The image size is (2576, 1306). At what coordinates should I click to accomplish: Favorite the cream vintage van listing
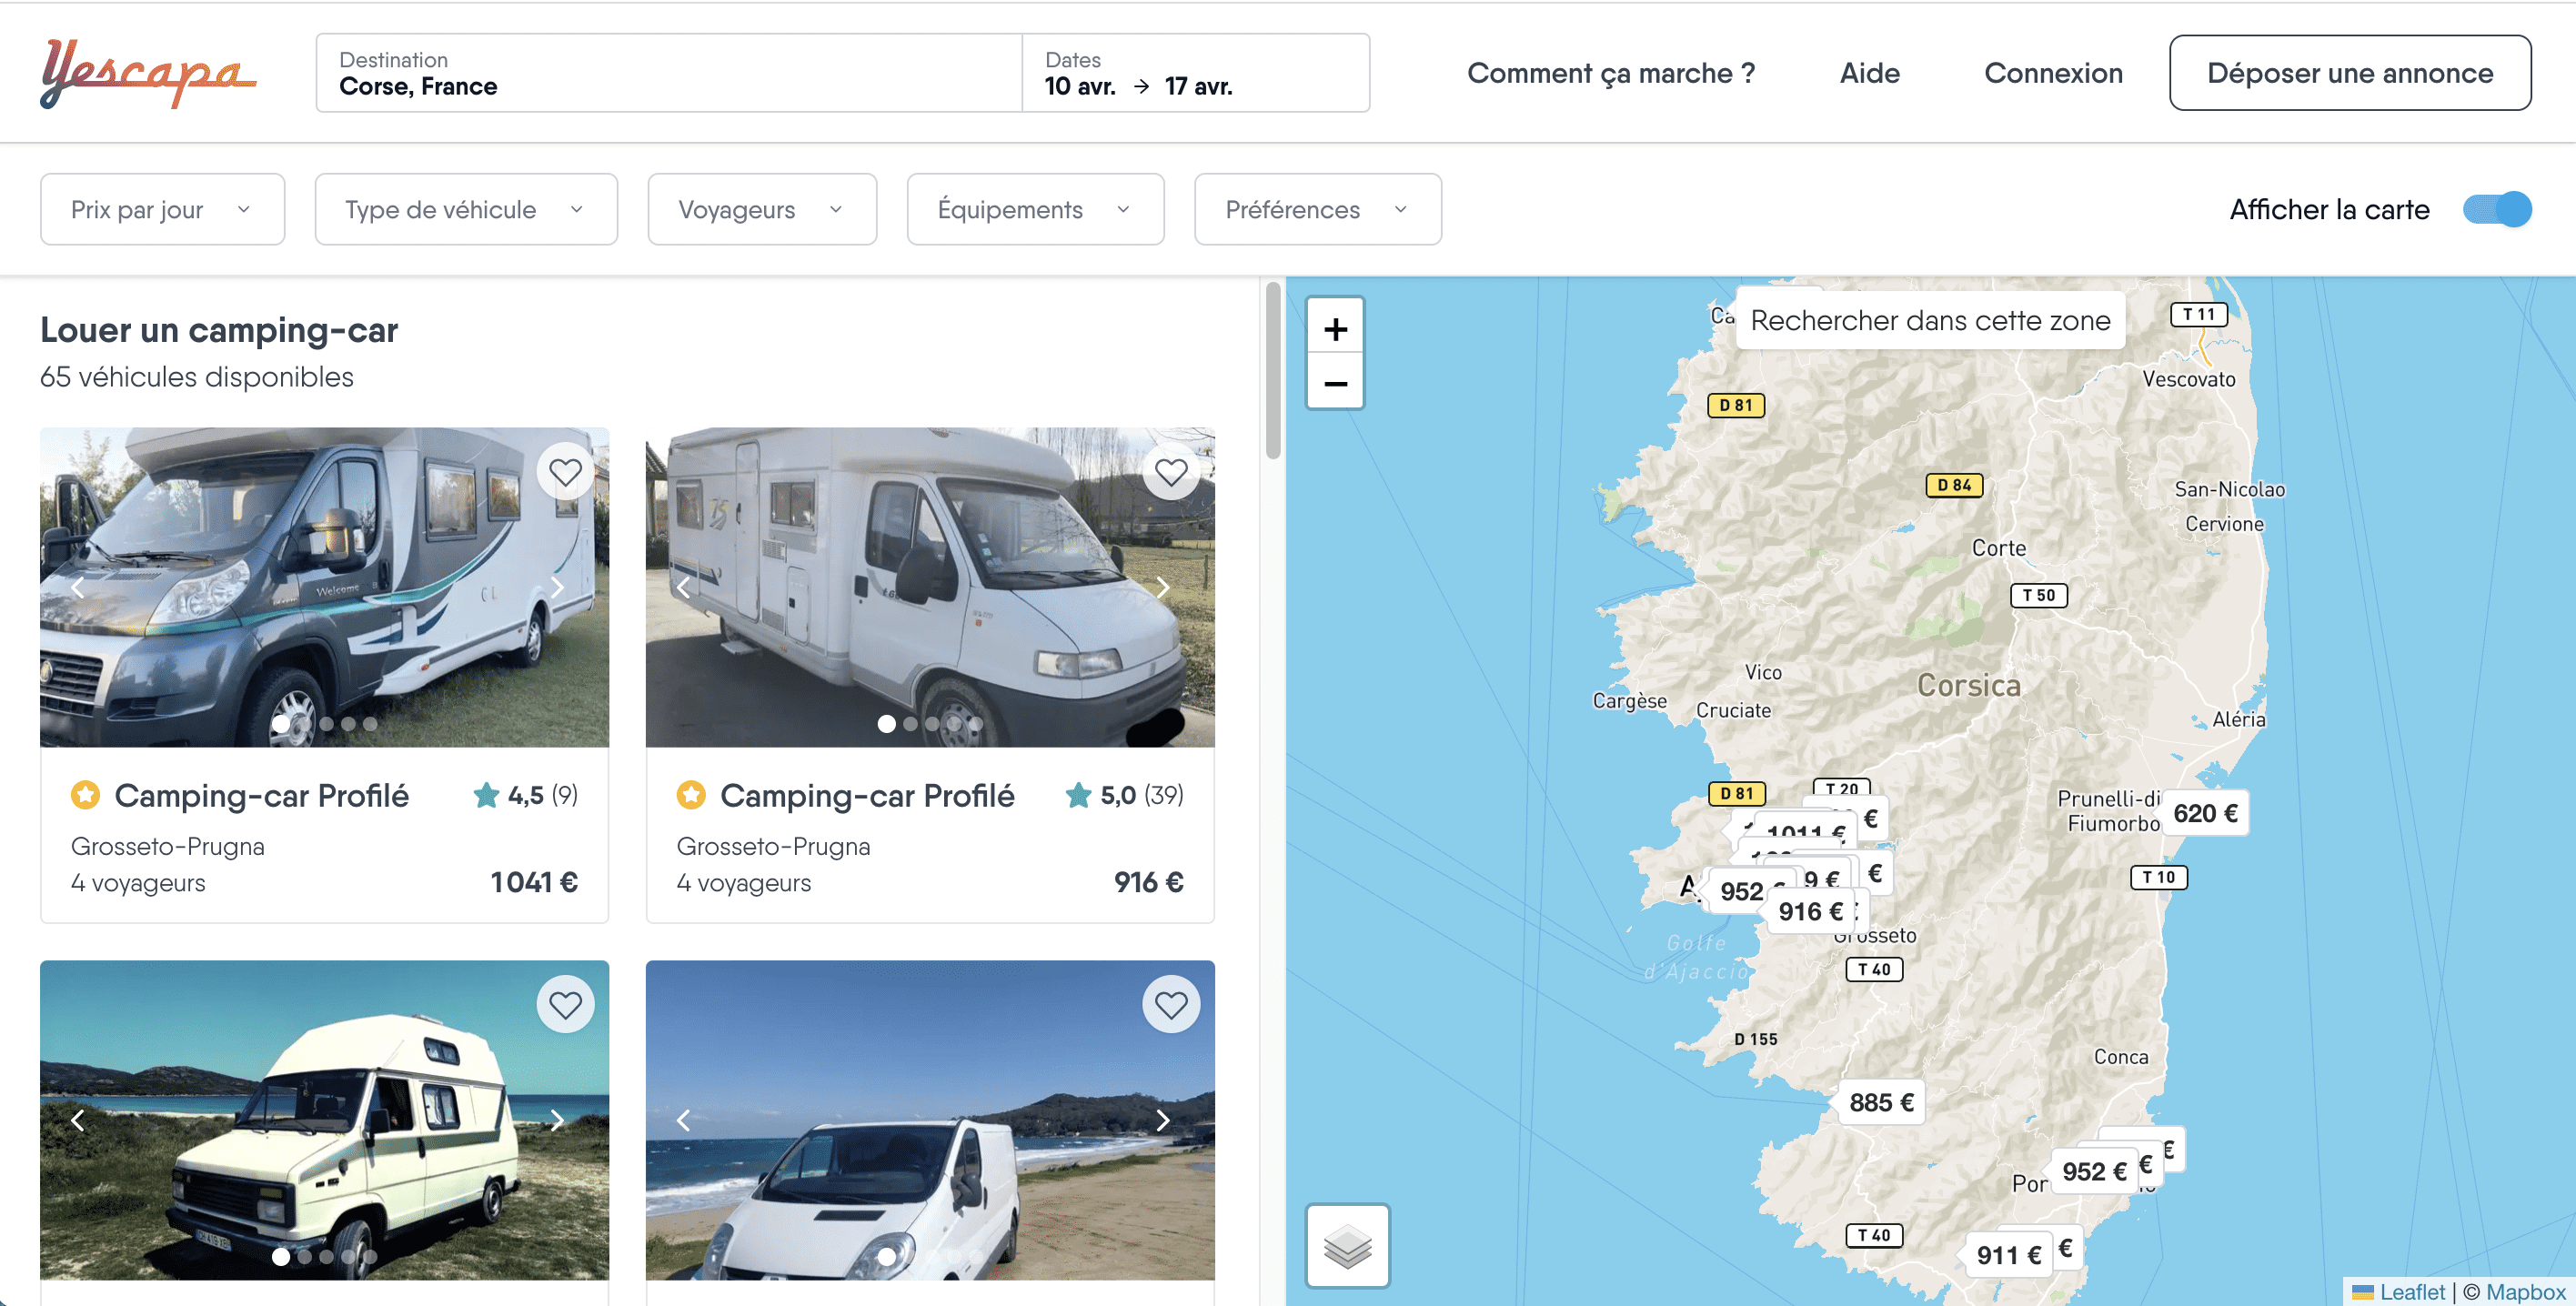[x=565, y=1004]
